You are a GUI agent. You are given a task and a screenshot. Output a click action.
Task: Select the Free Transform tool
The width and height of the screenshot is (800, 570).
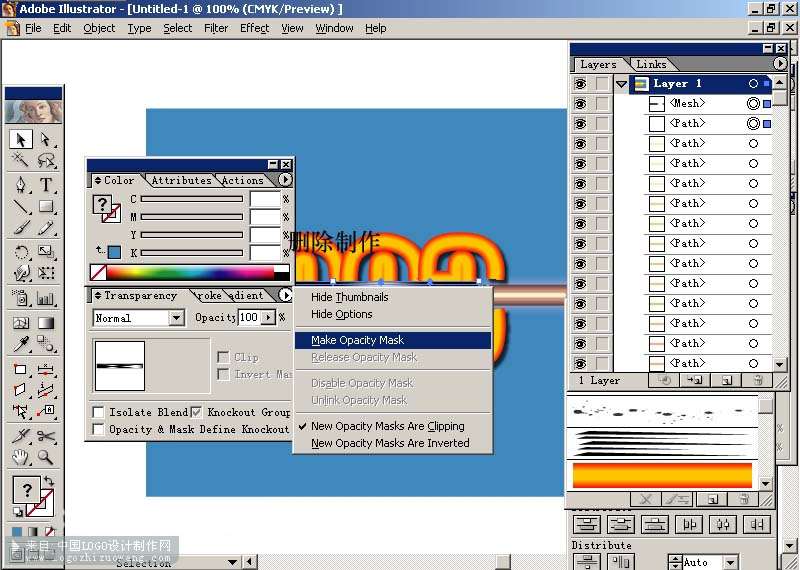tap(46, 273)
